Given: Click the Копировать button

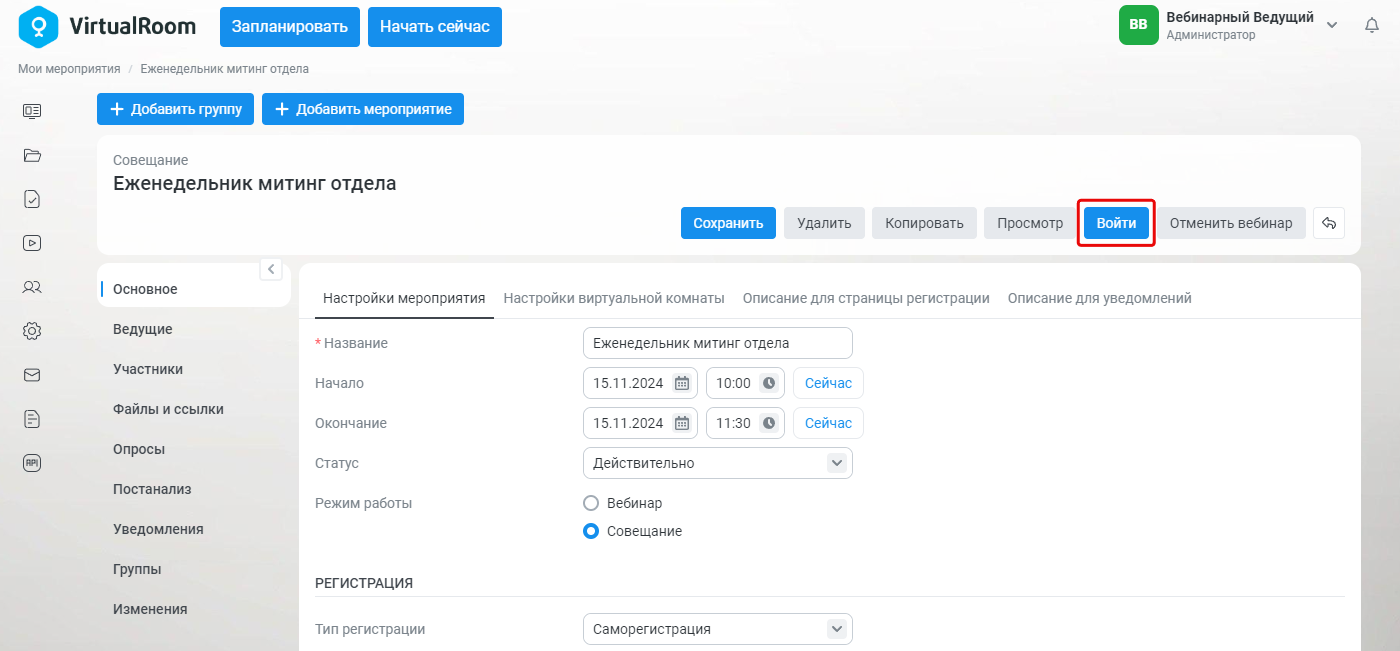Looking at the screenshot, I should coord(924,223).
